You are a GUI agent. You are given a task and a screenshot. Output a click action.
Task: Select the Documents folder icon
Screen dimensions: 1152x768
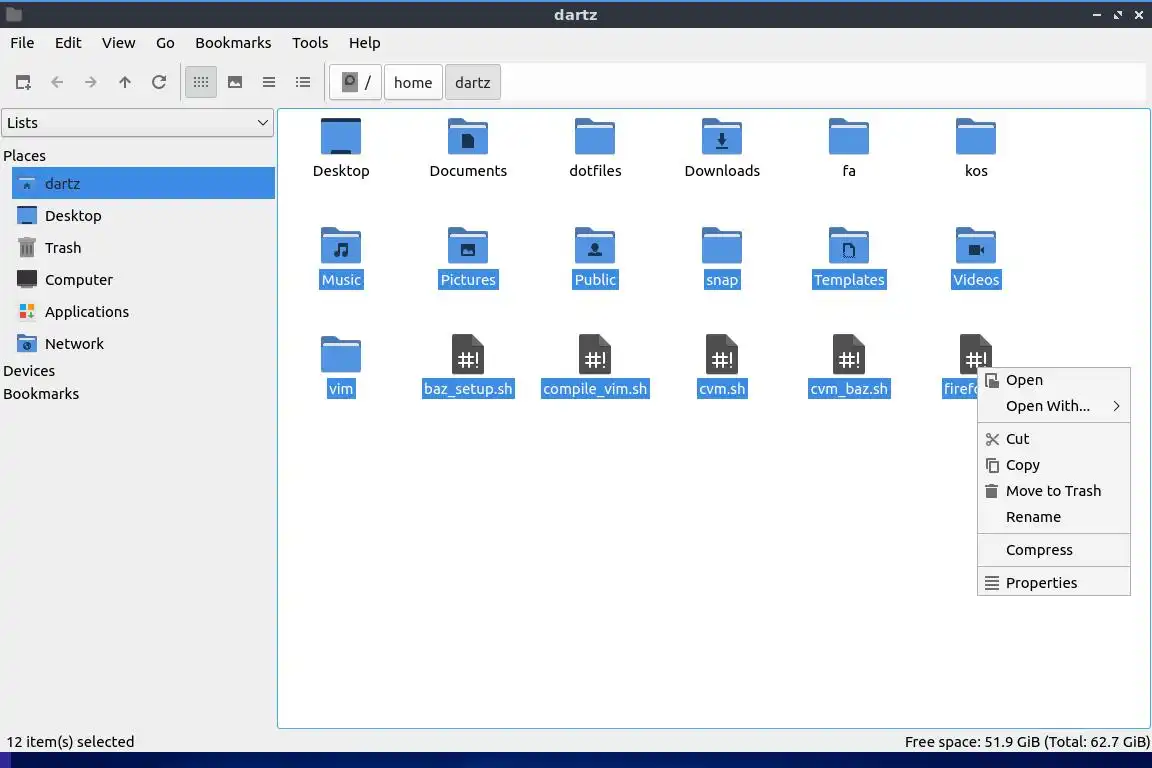pos(468,137)
